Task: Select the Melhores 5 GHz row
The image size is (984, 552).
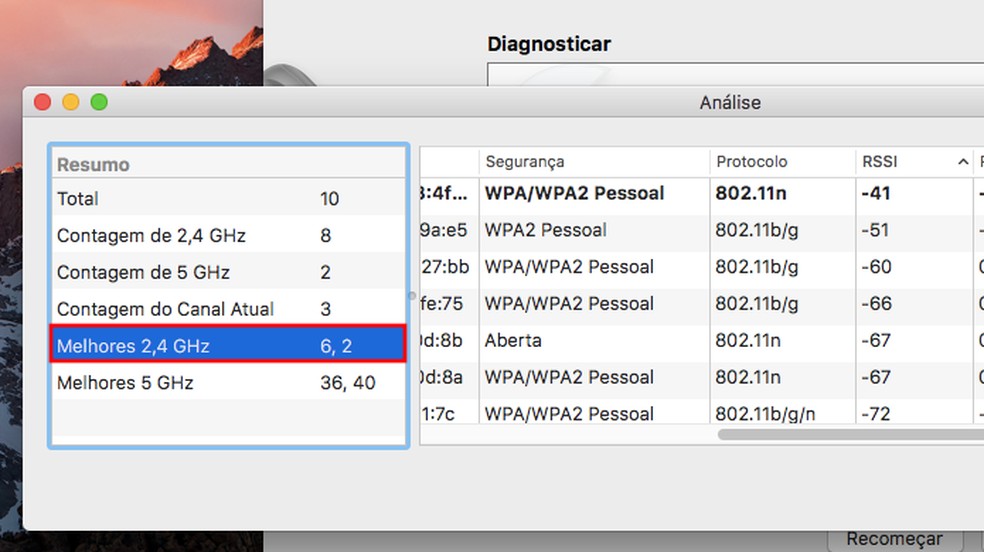Action: (228, 383)
